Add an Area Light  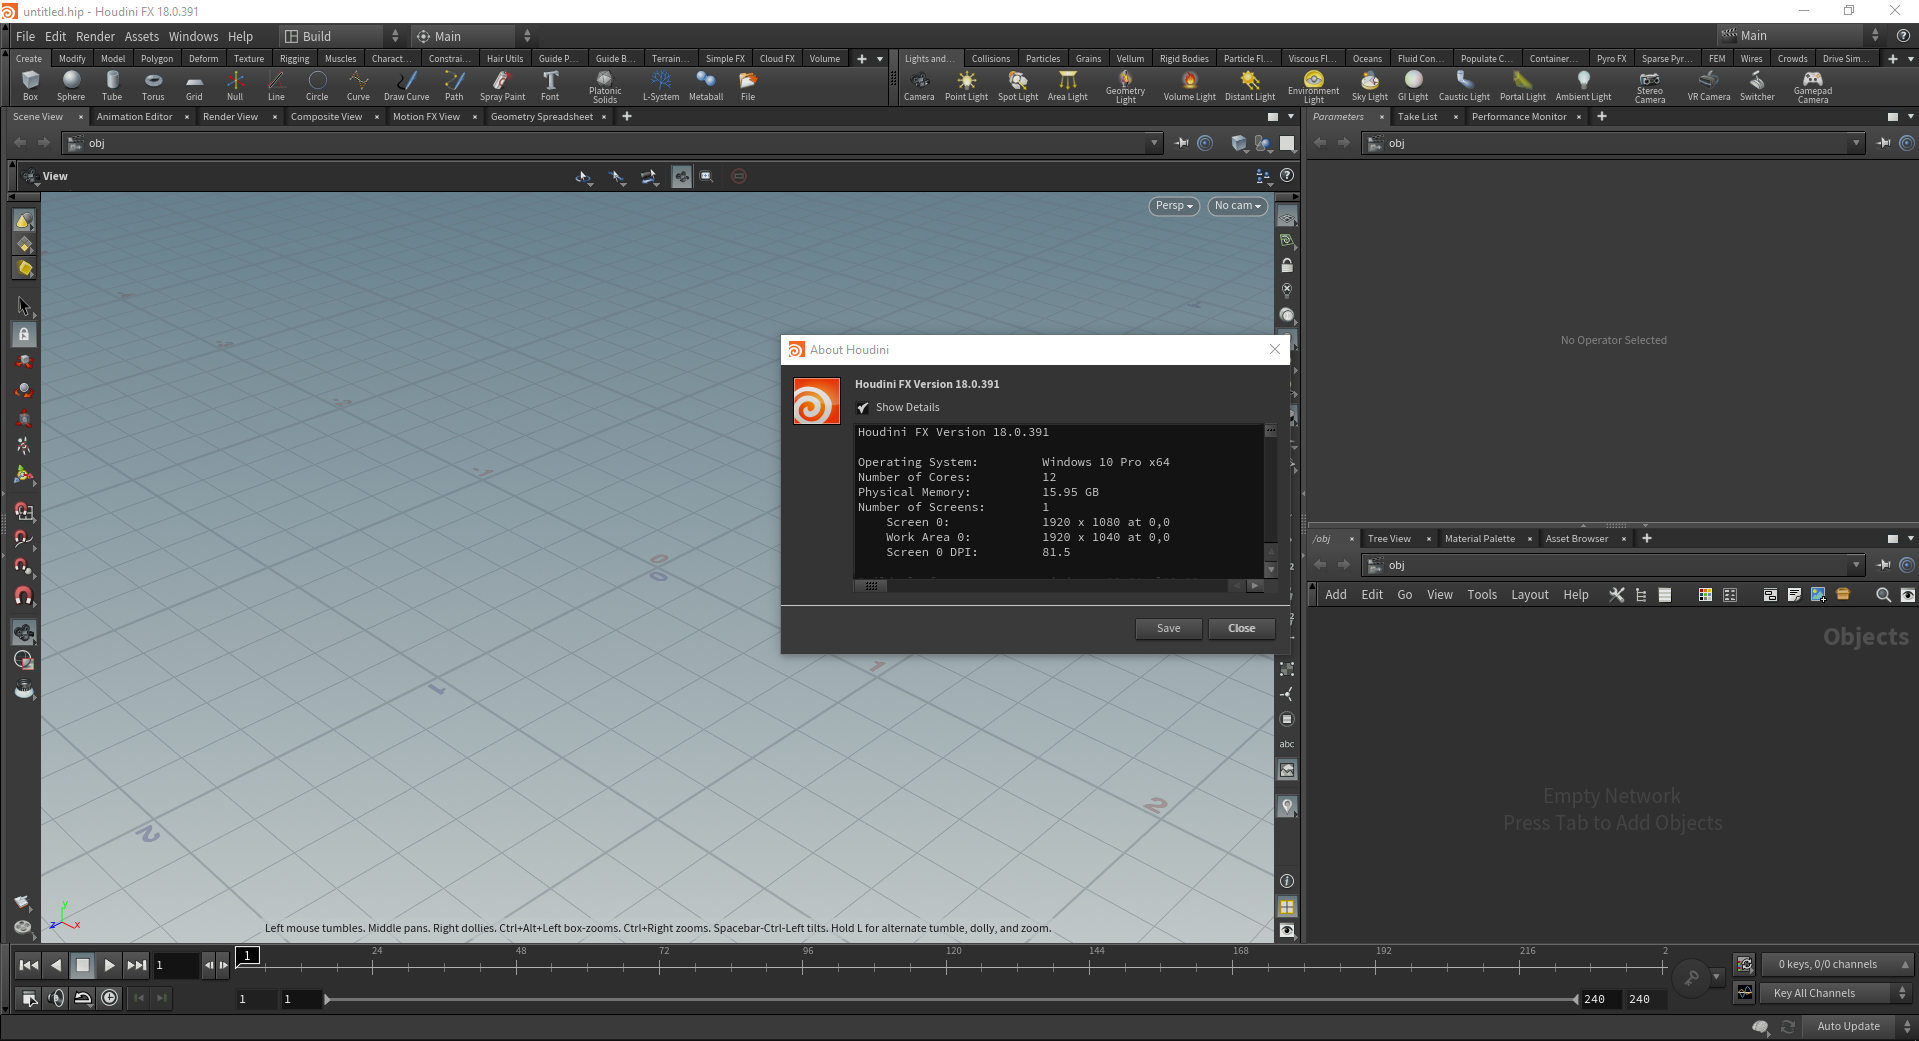(1068, 85)
